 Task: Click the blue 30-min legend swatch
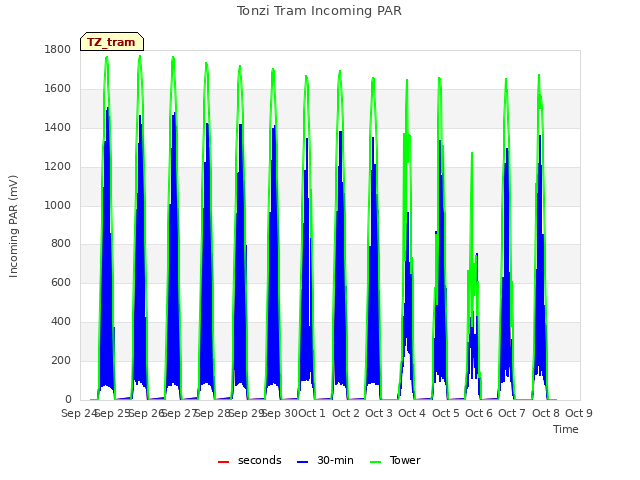302,462
